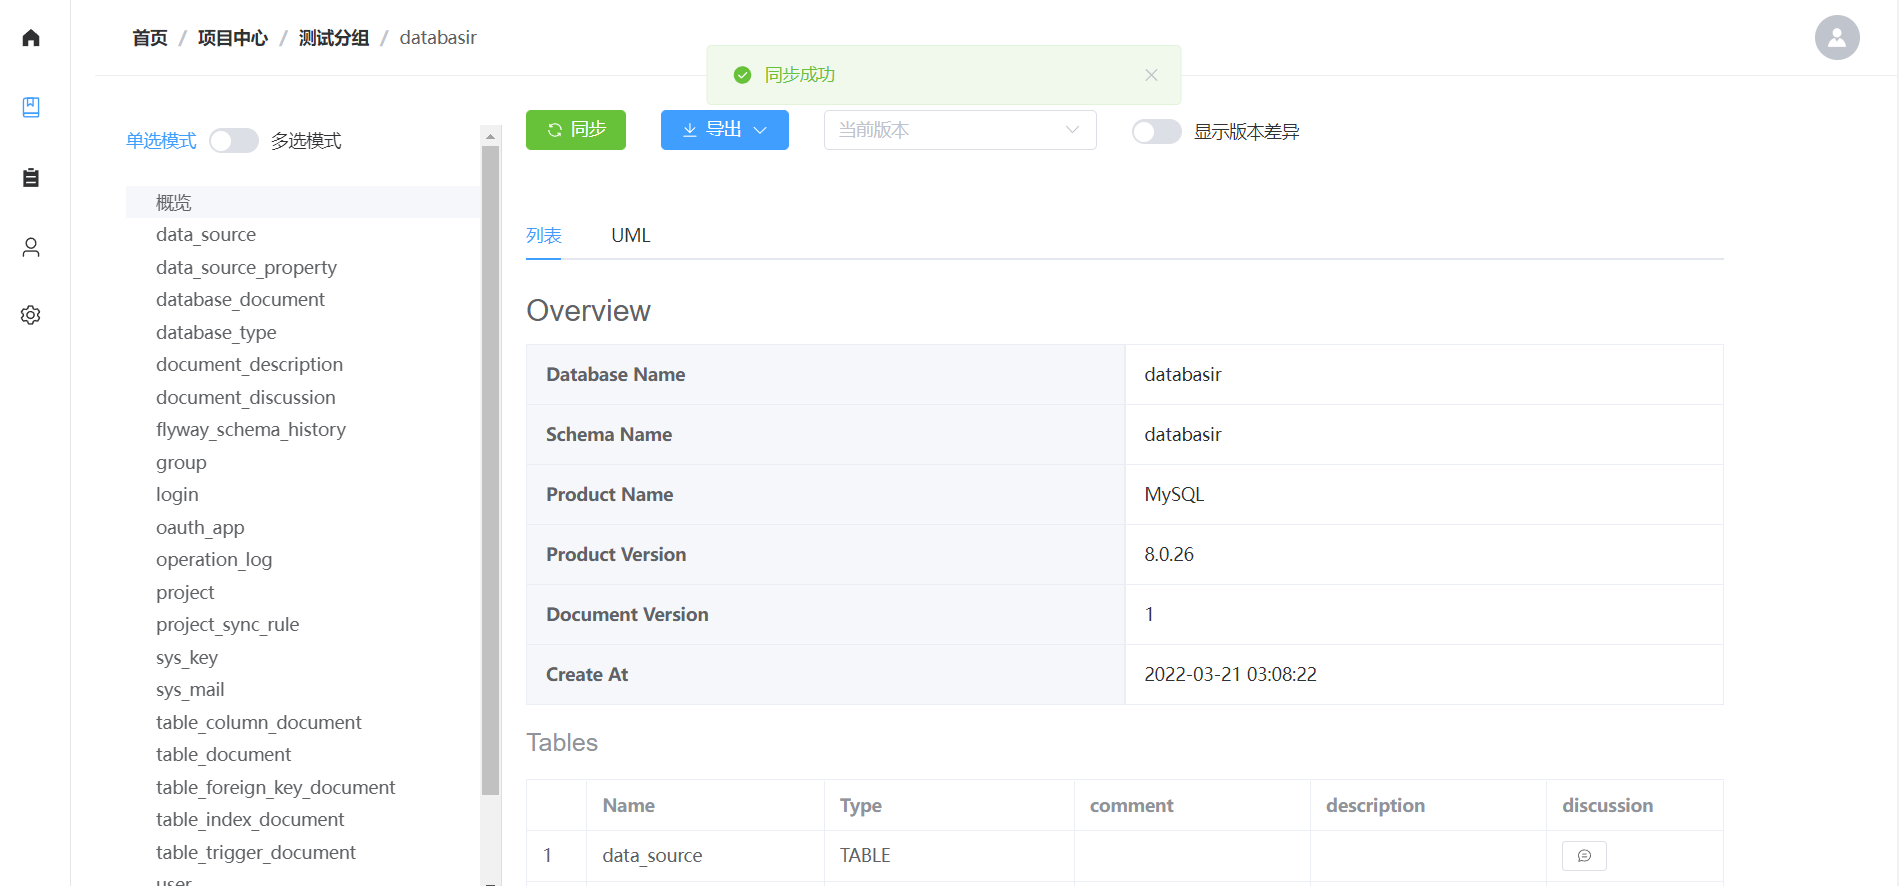Open discussion icon for data_source row

[1583, 856]
